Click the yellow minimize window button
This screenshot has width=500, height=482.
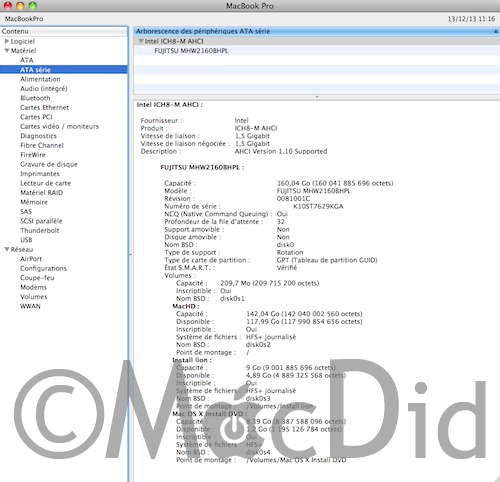point(20,5)
